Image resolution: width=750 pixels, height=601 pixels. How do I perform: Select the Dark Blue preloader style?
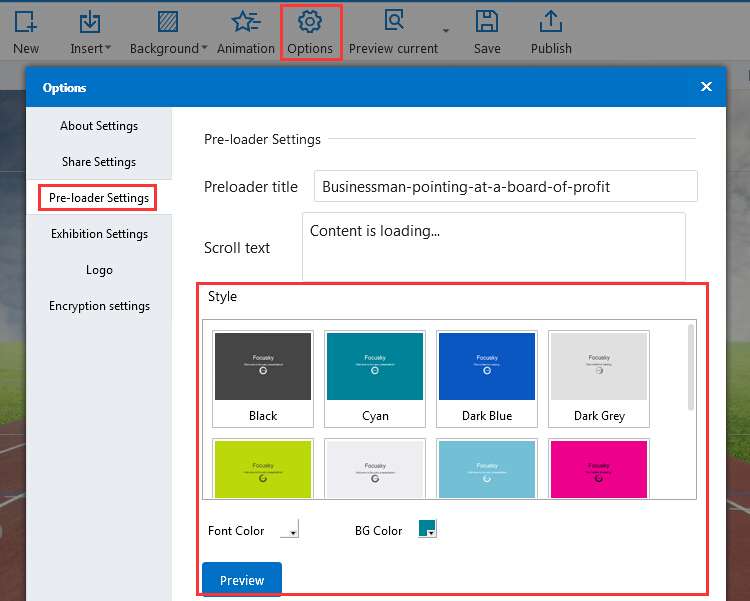click(x=486, y=378)
